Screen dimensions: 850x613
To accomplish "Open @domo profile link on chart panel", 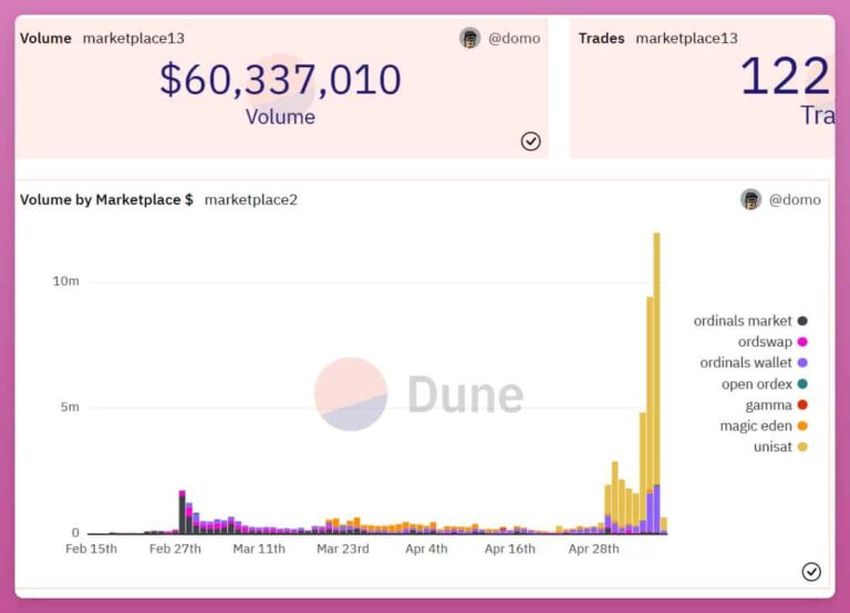I will coord(795,200).
